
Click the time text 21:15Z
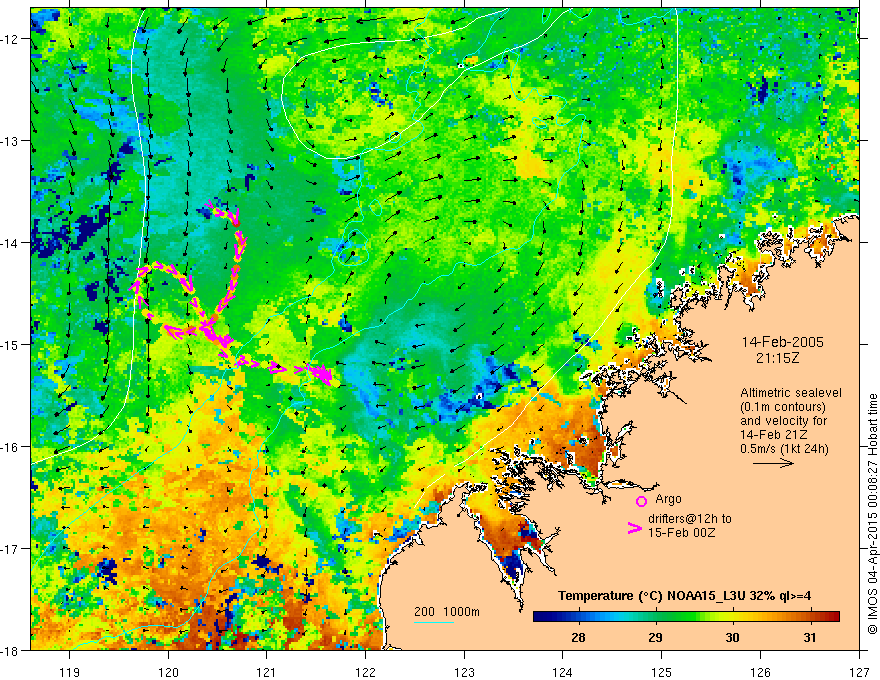(777, 358)
